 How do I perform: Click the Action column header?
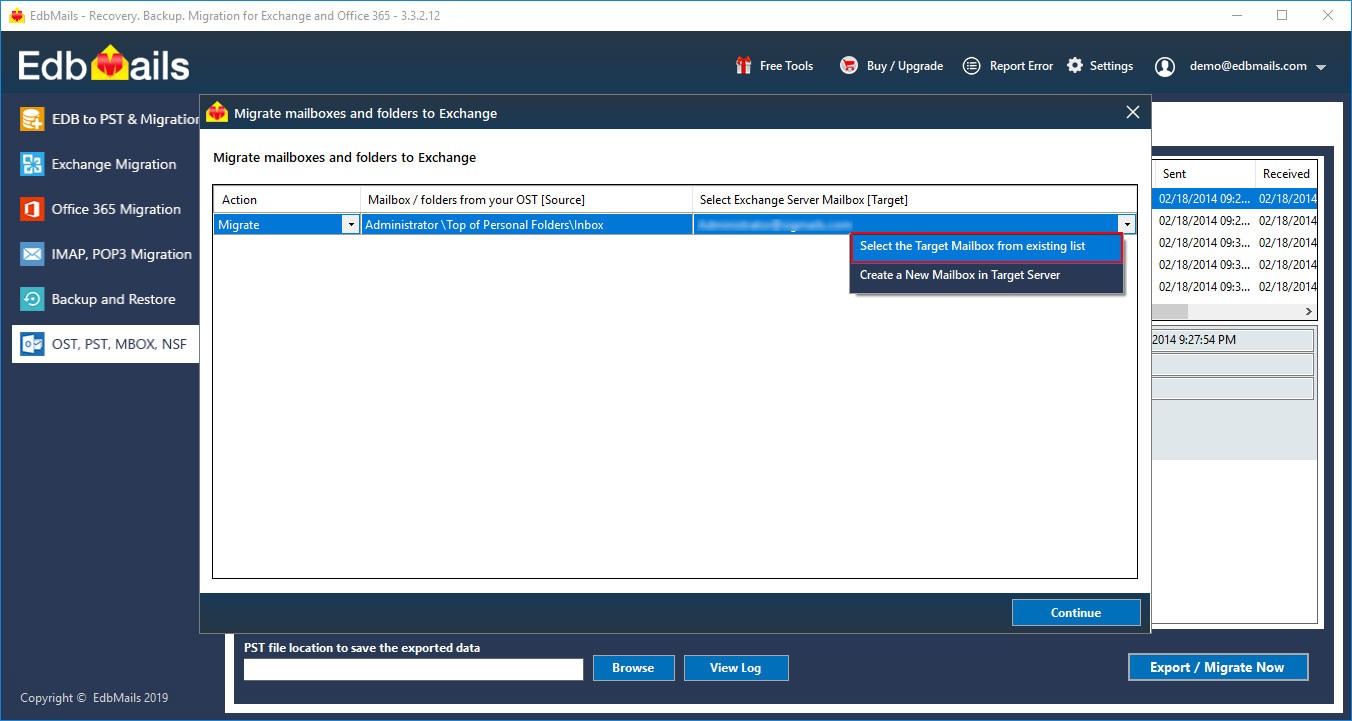tap(288, 200)
